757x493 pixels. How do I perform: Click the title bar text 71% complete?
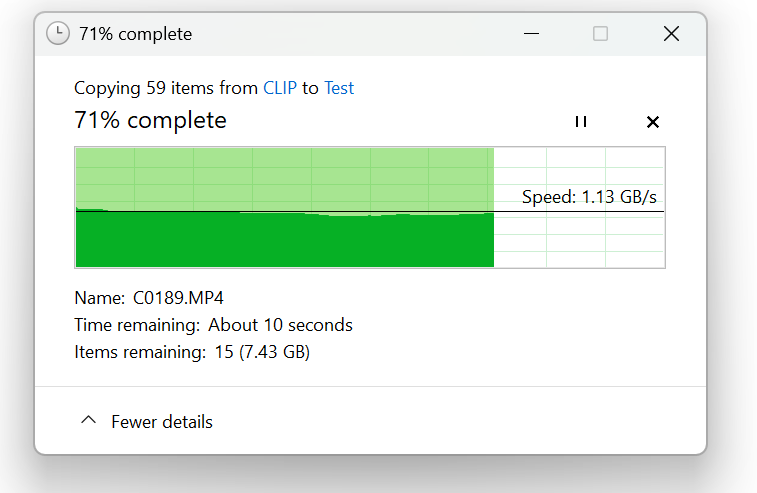pos(135,34)
